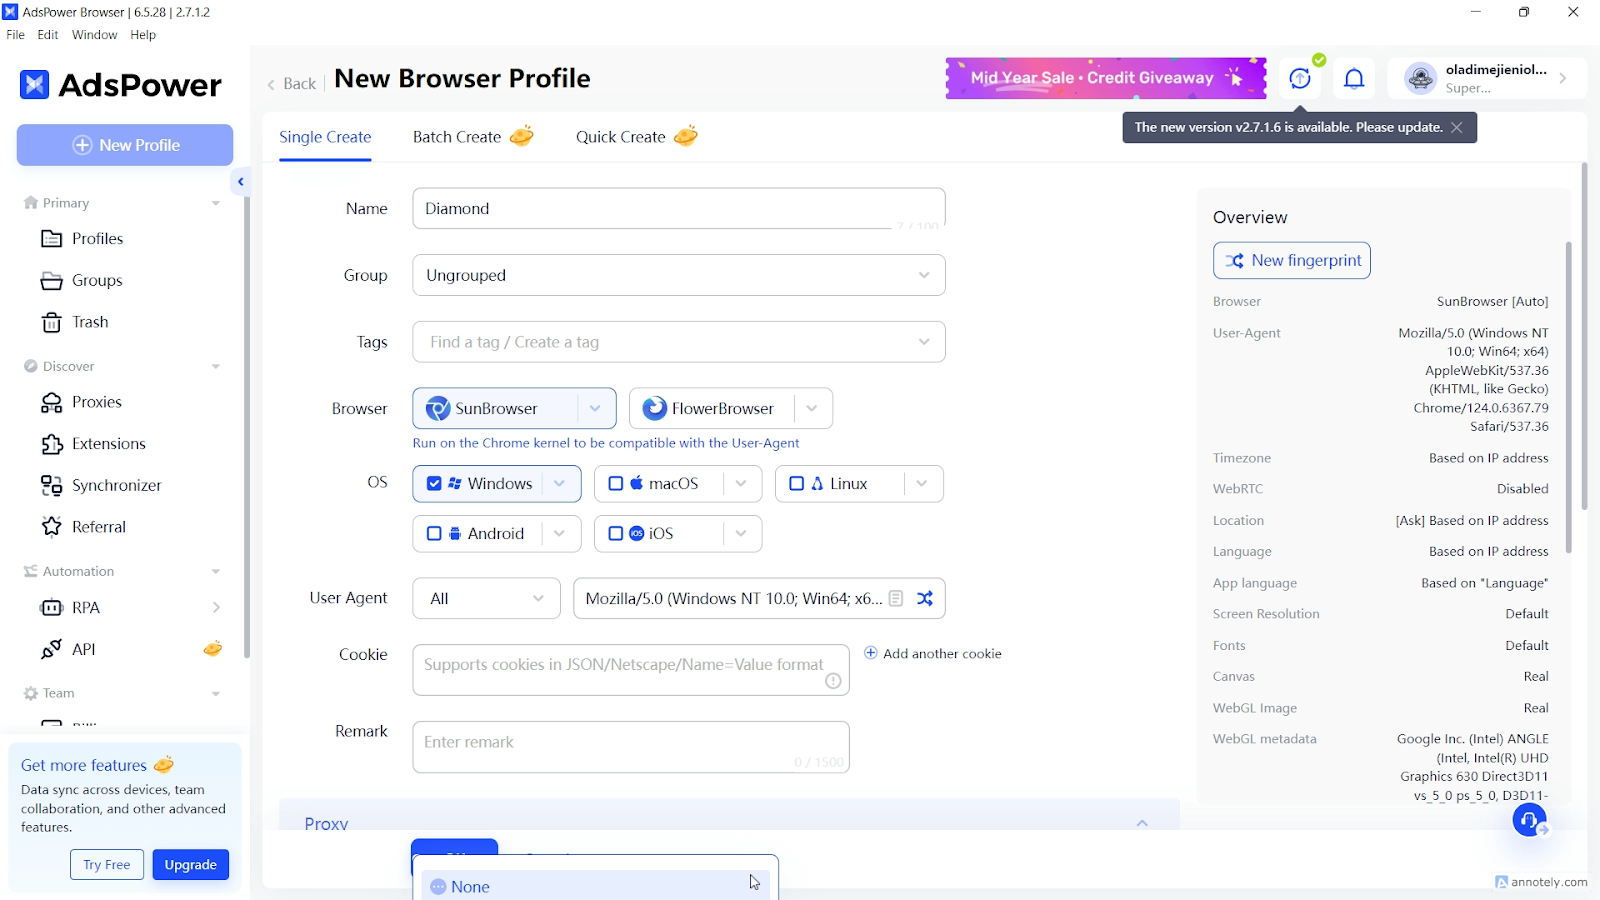
Task: Uncheck the Windows OS checkbox
Action: [x=434, y=484]
